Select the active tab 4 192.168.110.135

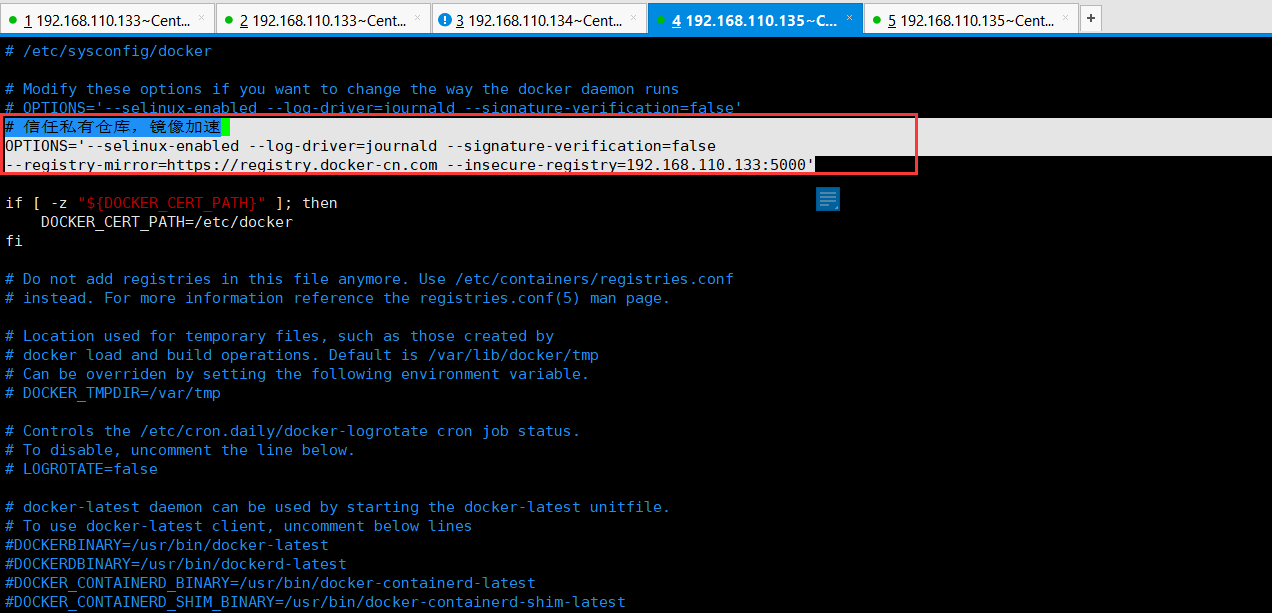pyautogui.click(x=755, y=18)
